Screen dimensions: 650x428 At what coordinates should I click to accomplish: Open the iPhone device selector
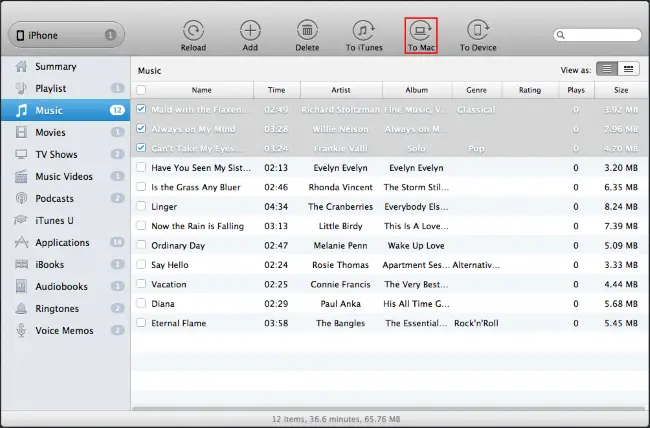66,35
